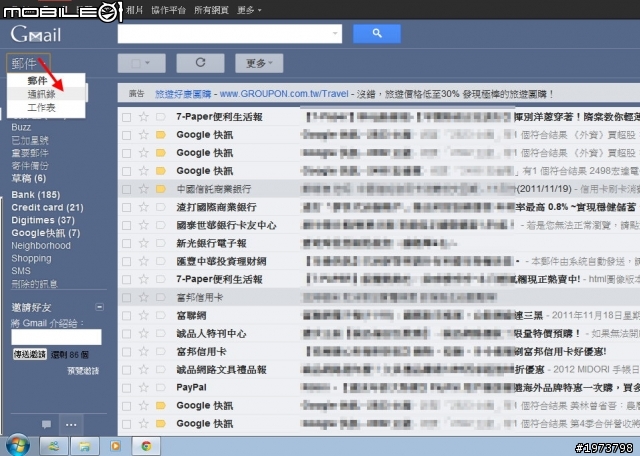The image size is (640, 456).
Task: Open the Neighborhood label
Action: [x=41, y=245]
